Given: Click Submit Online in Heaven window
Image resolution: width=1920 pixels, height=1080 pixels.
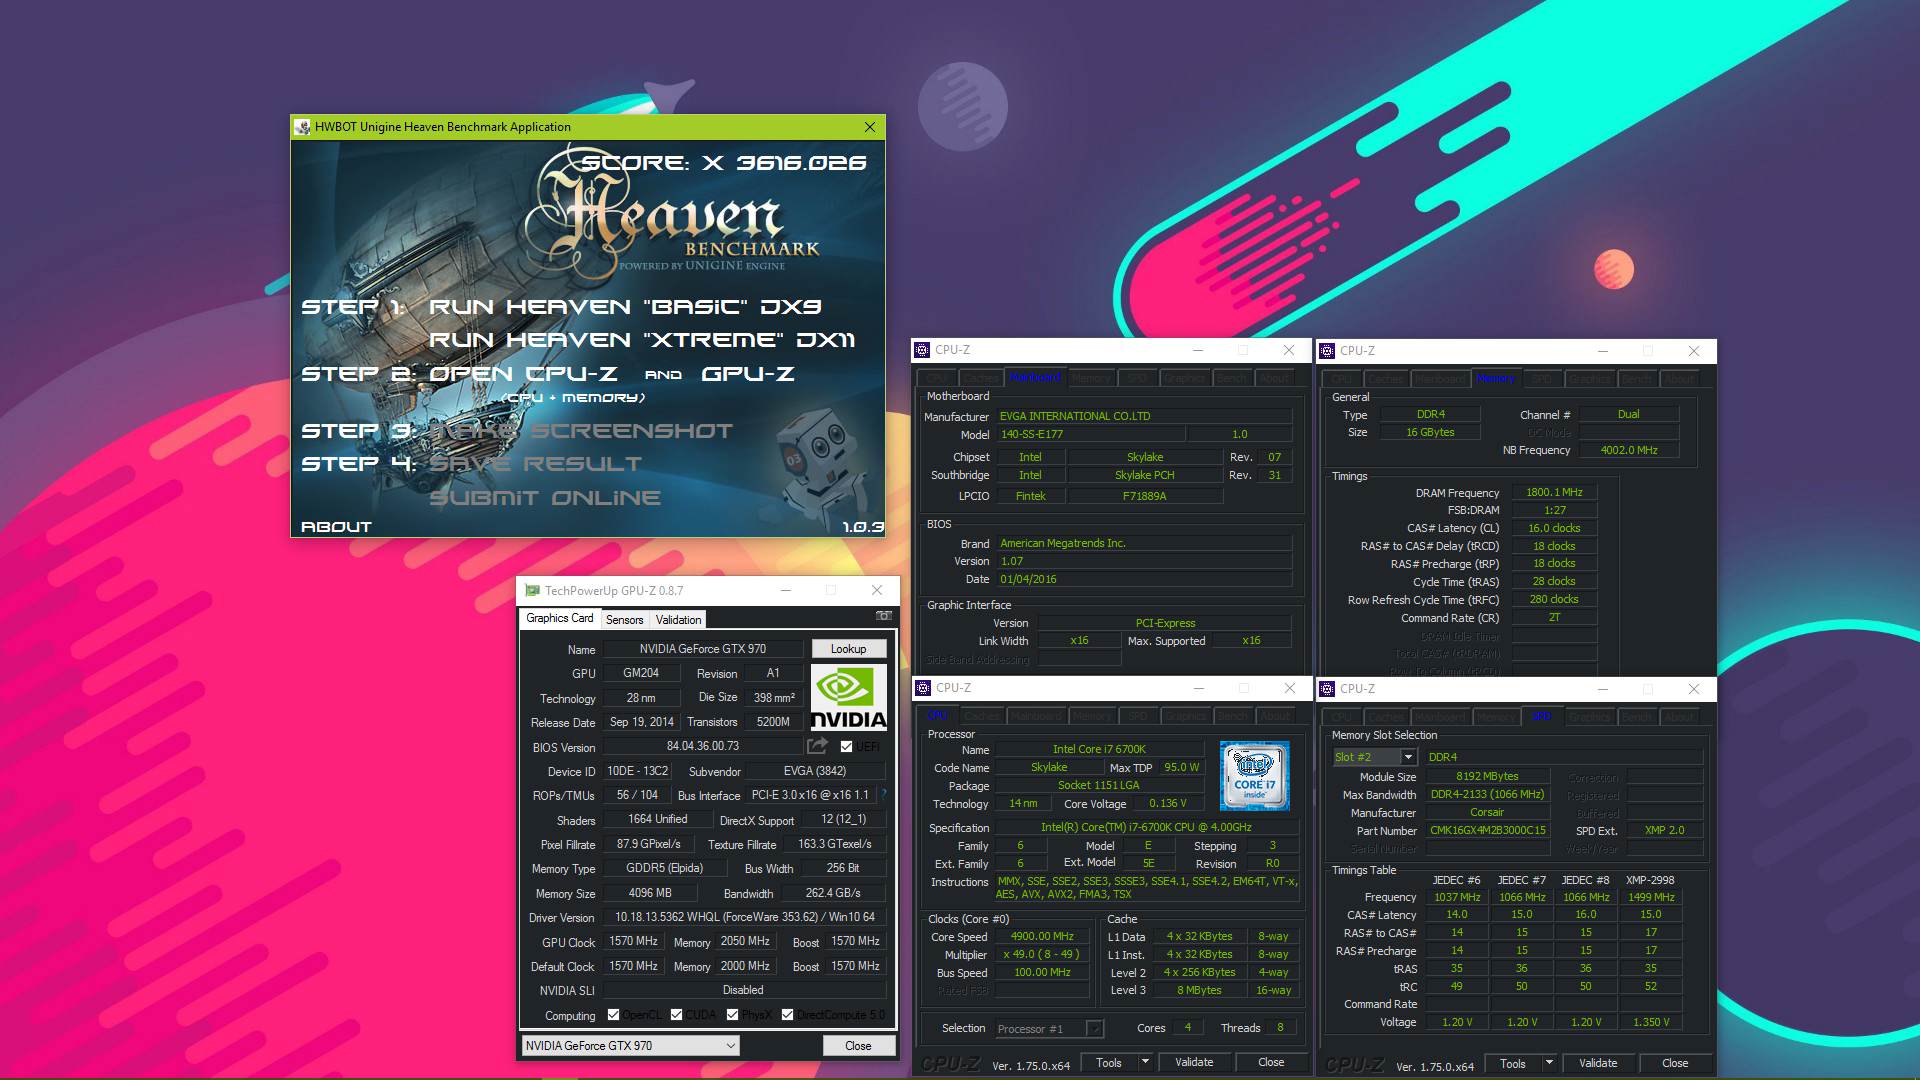Looking at the screenshot, I should point(545,498).
